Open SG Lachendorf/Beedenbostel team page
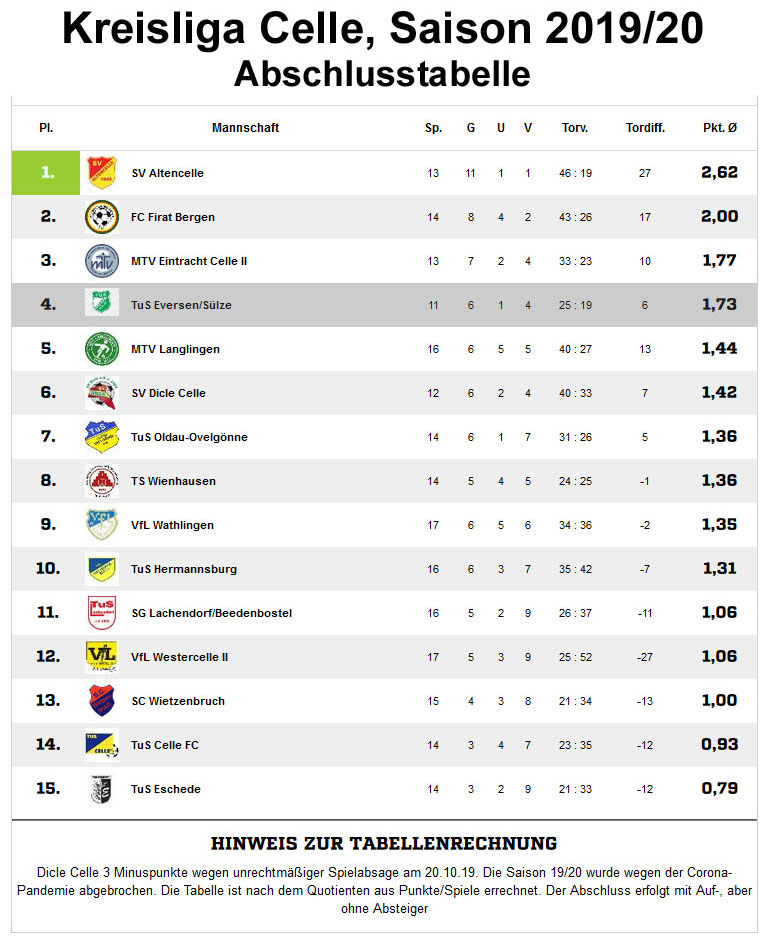767x939 pixels. pos(211,613)
